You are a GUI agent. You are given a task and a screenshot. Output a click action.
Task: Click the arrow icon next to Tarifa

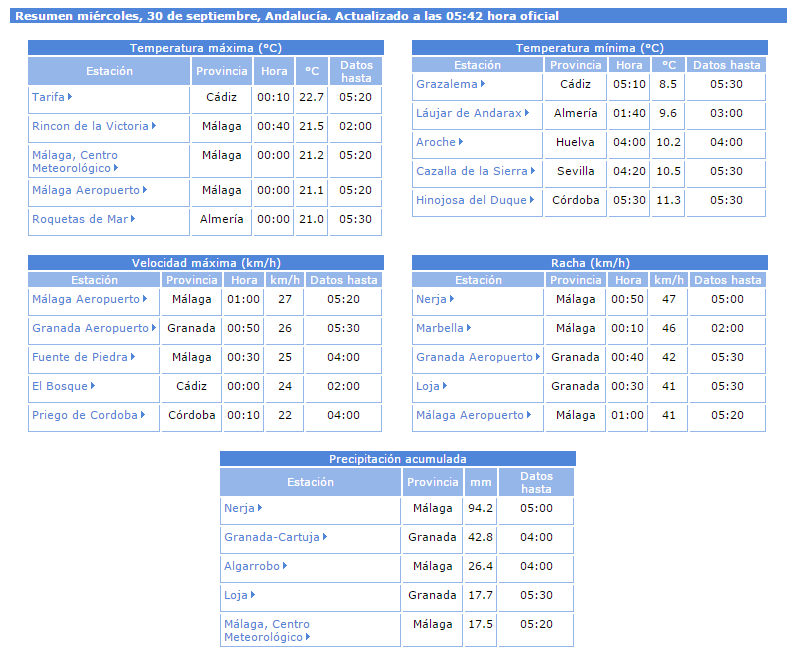[x=70, y=98]
